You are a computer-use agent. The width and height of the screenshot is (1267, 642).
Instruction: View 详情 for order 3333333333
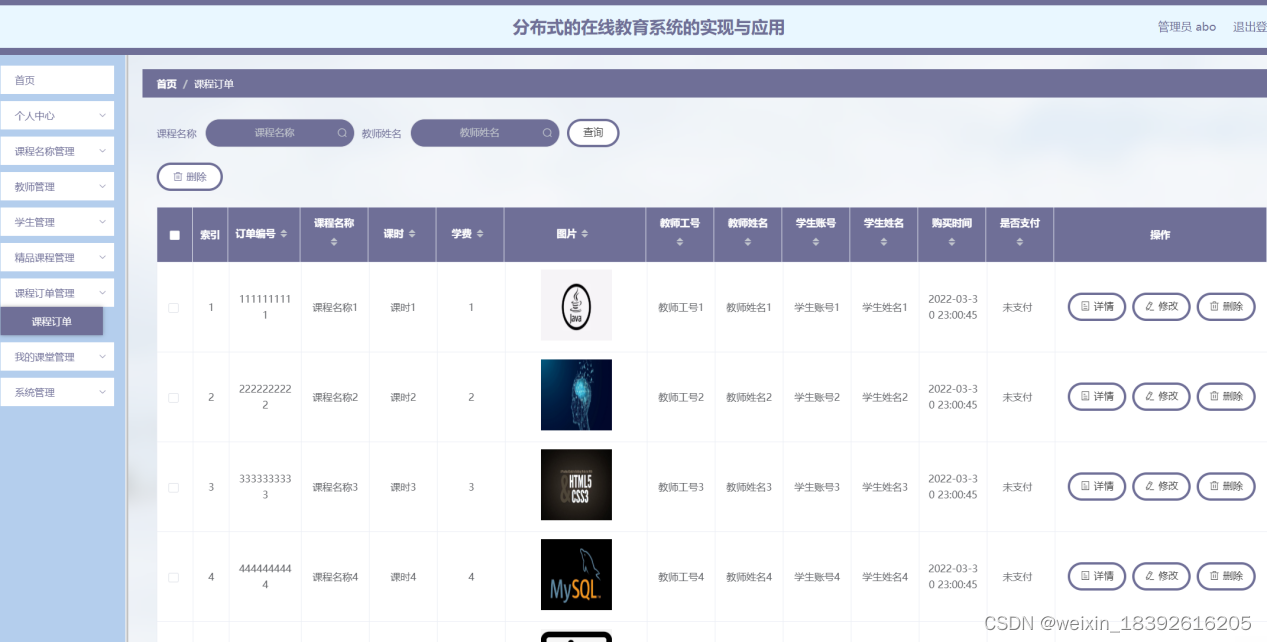1097,486
